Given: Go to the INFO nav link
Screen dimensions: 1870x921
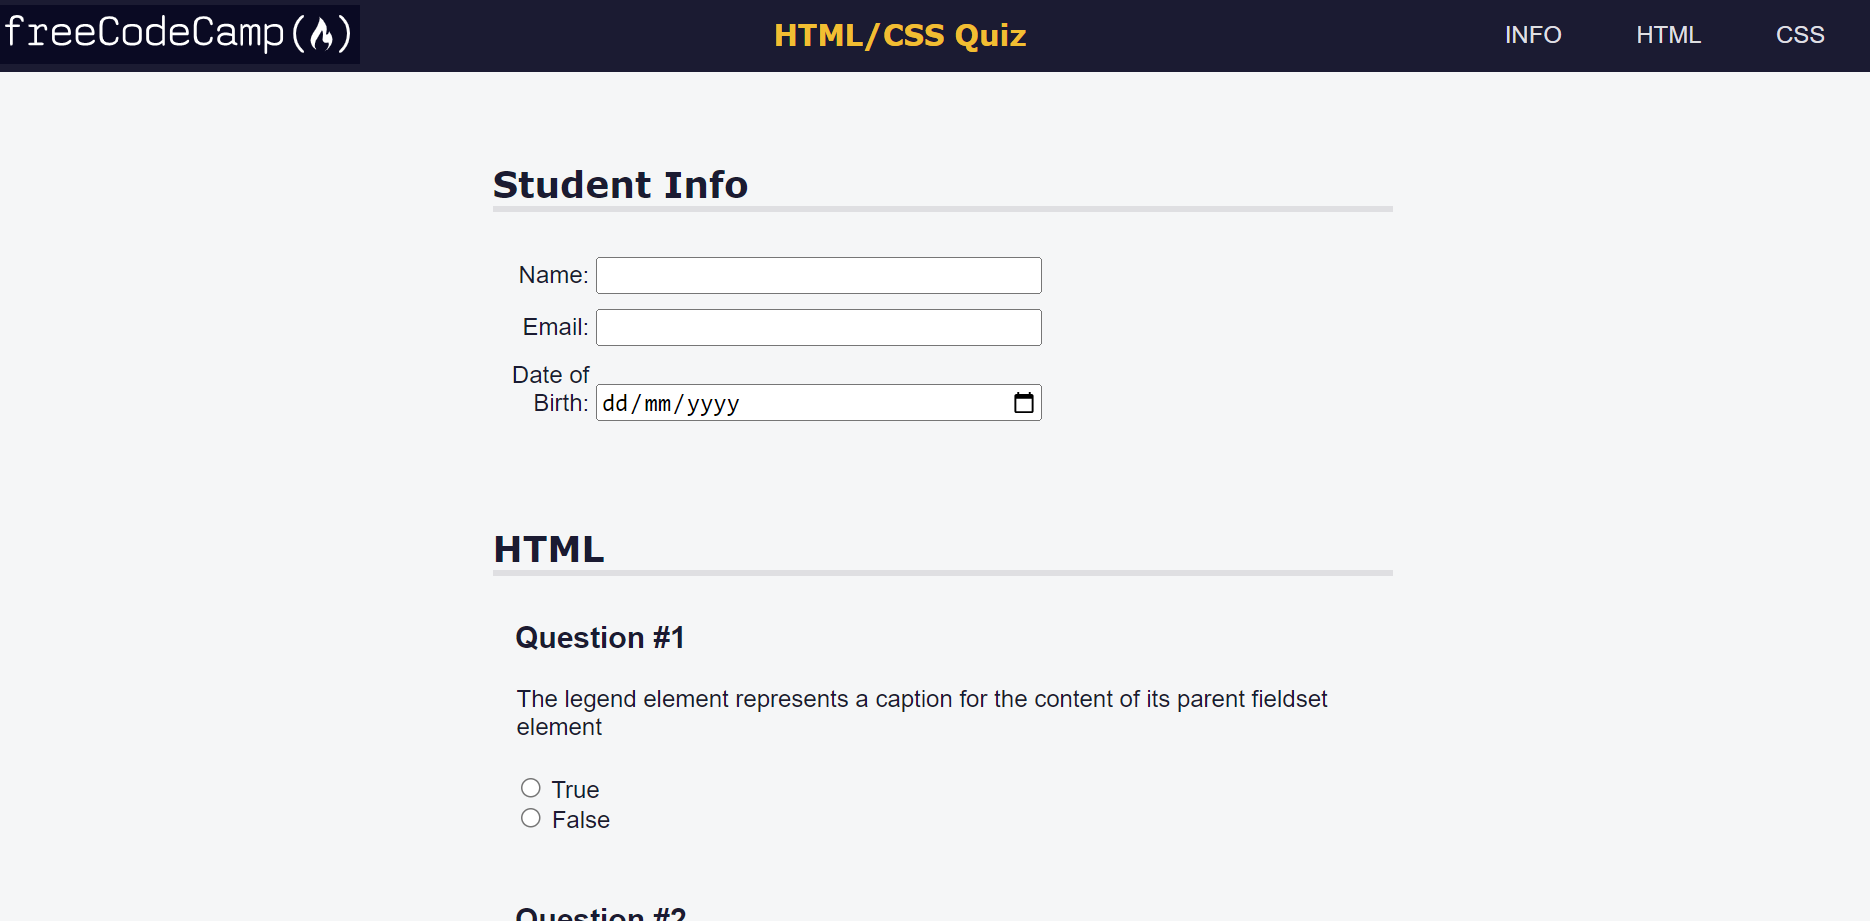Looking at the screenshot, I should pos(1533,35).
